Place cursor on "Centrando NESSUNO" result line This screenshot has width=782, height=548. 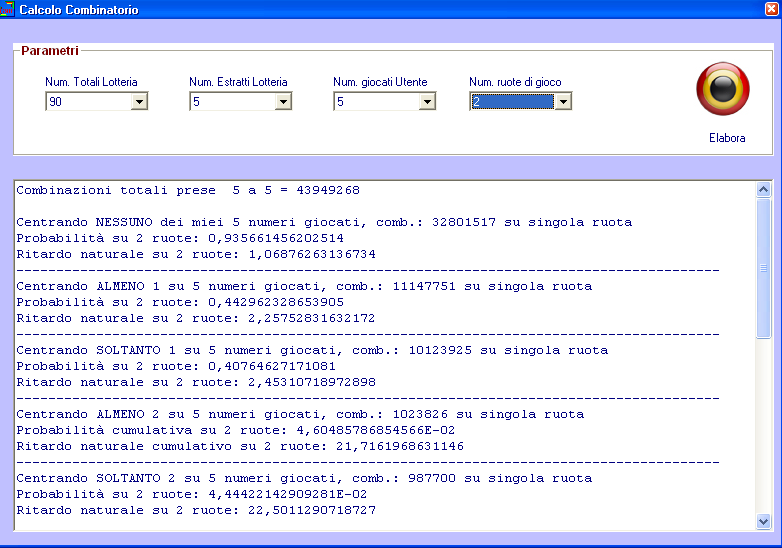(x=324, y=222)
